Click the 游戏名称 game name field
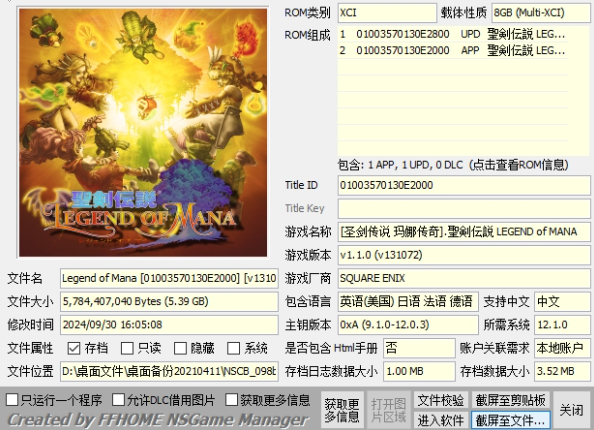The width and height of the screenshot is (594, 430). 464,232
